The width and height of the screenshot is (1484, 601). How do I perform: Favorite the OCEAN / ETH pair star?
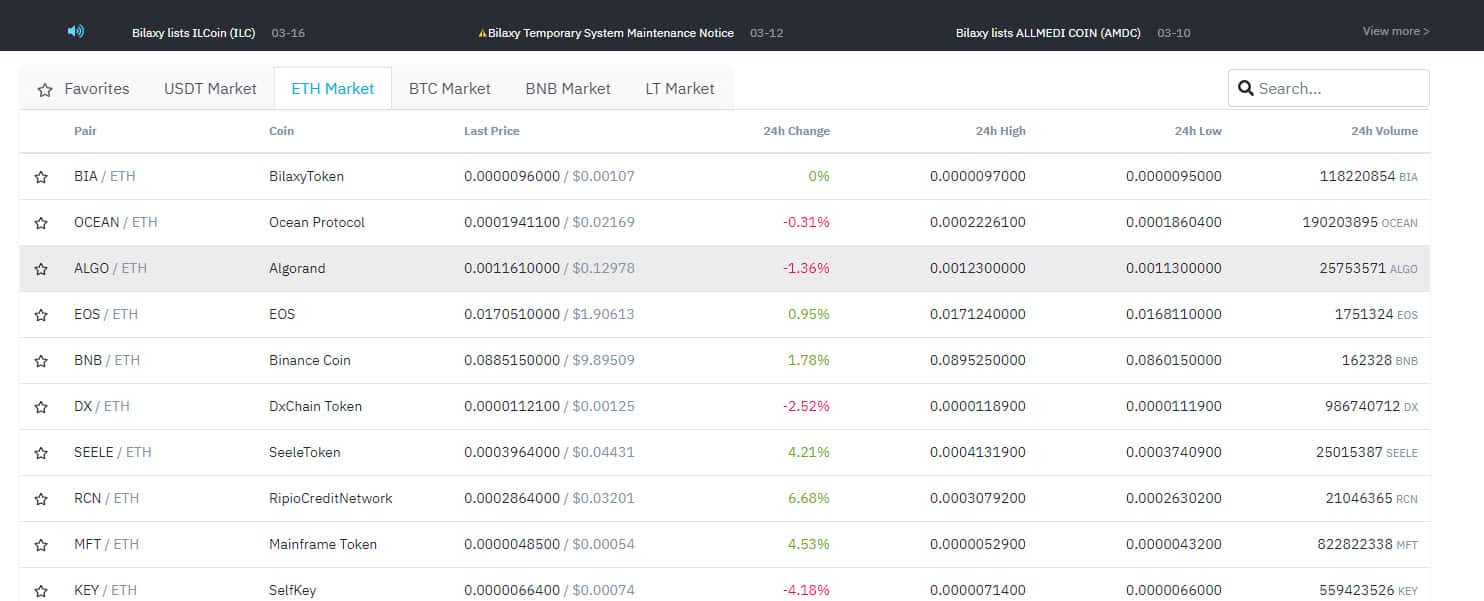(41, 223)
